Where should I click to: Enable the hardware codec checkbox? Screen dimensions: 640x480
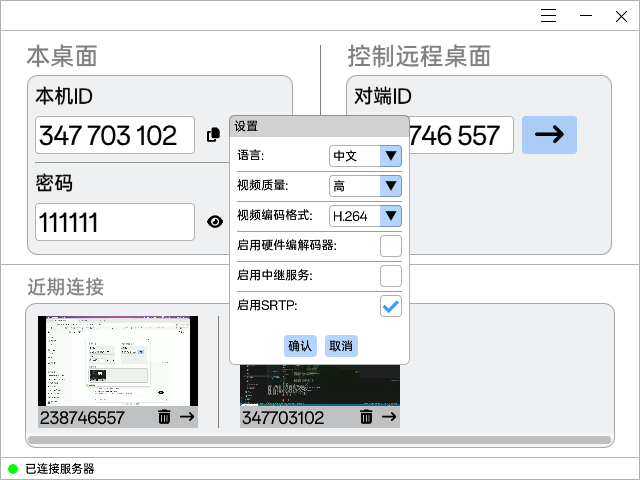pyautogui.click(x=391, y=245)
